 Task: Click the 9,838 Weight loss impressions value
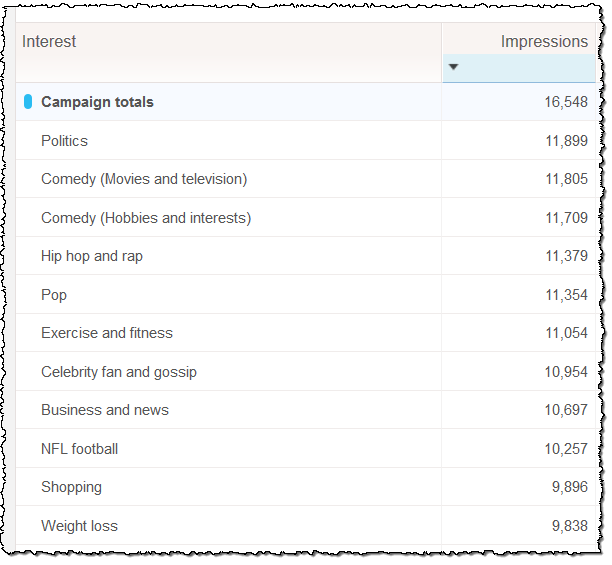point(569,526)
